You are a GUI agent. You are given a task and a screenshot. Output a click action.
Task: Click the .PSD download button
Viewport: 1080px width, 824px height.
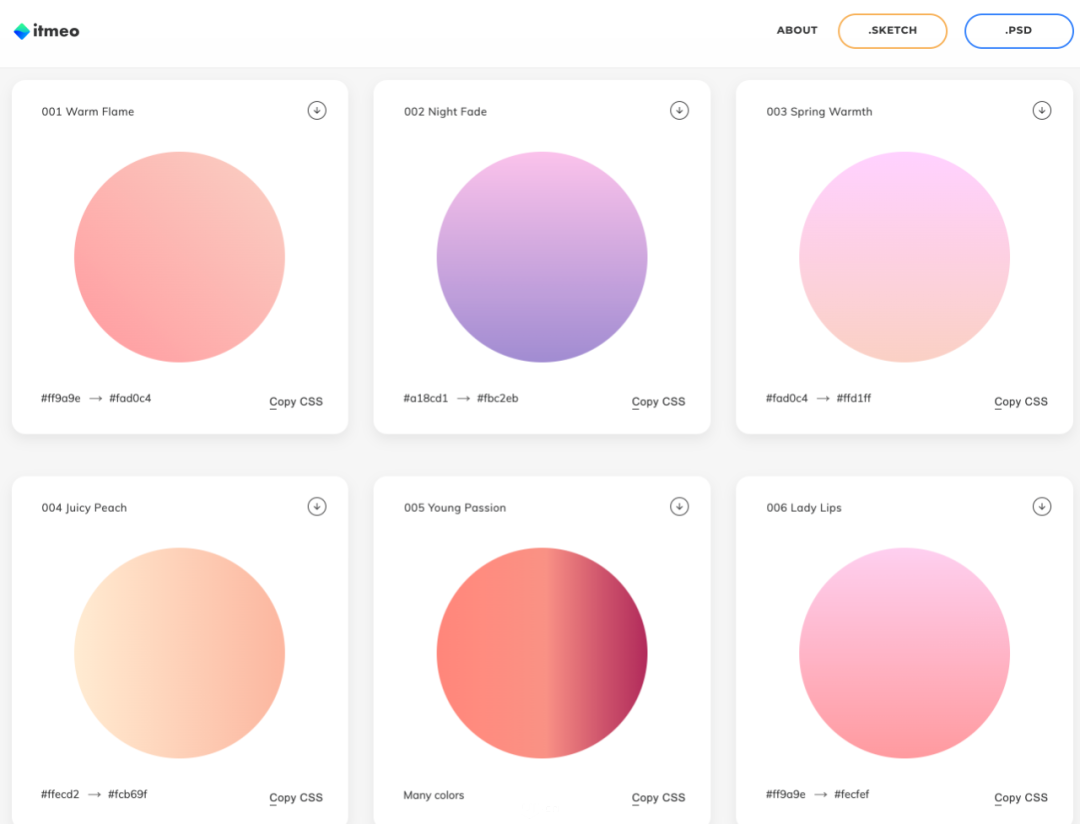point(1018,31)
